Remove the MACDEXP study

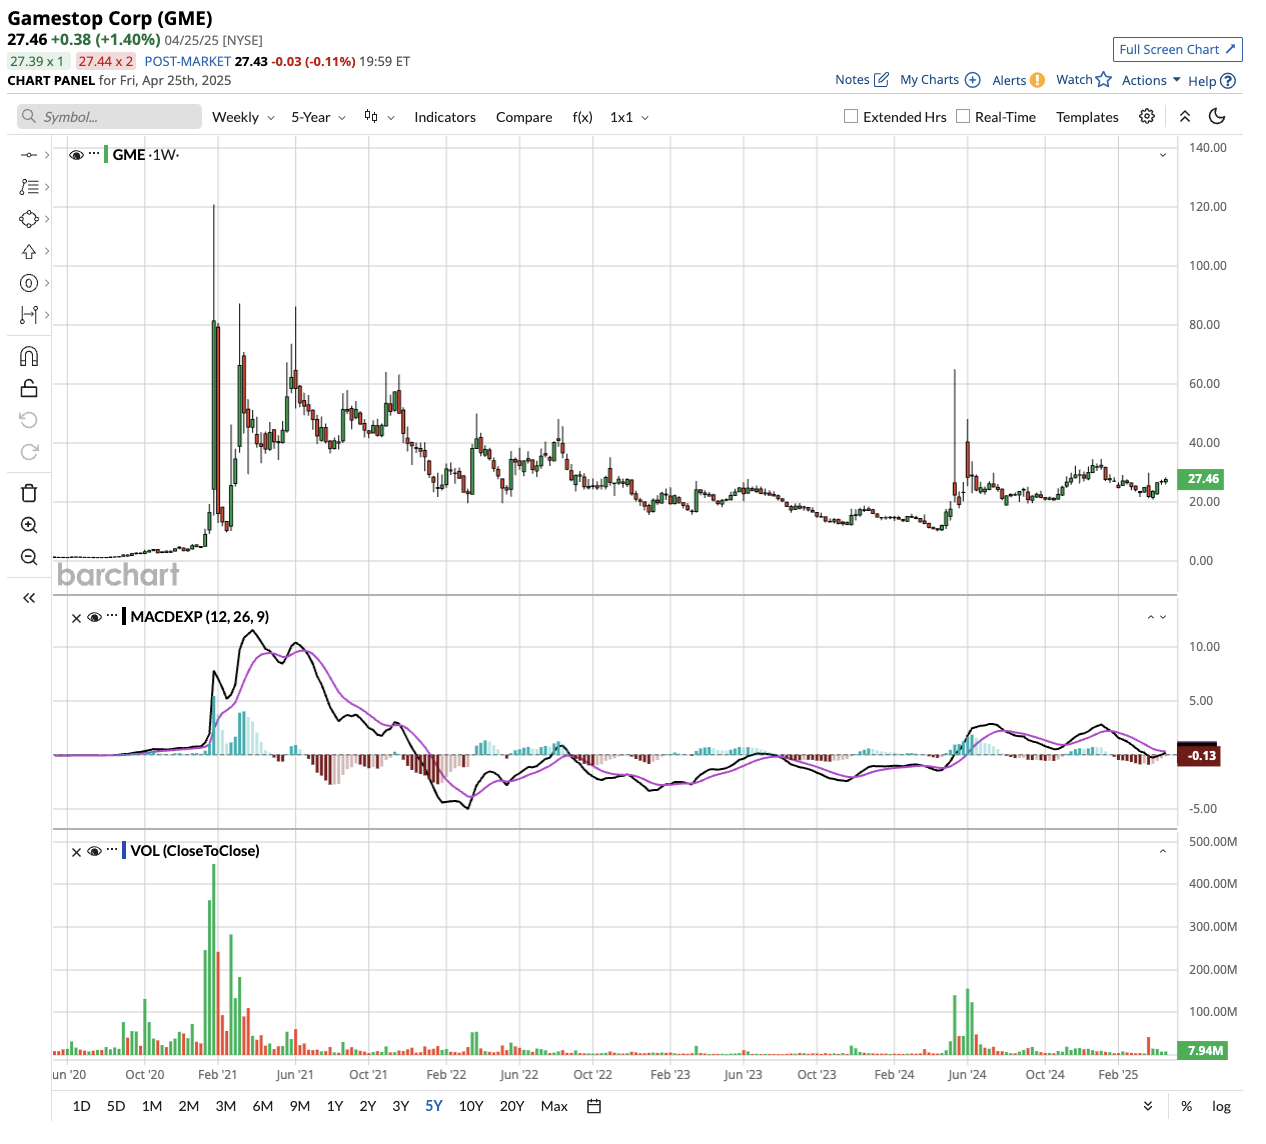[76, 618]
